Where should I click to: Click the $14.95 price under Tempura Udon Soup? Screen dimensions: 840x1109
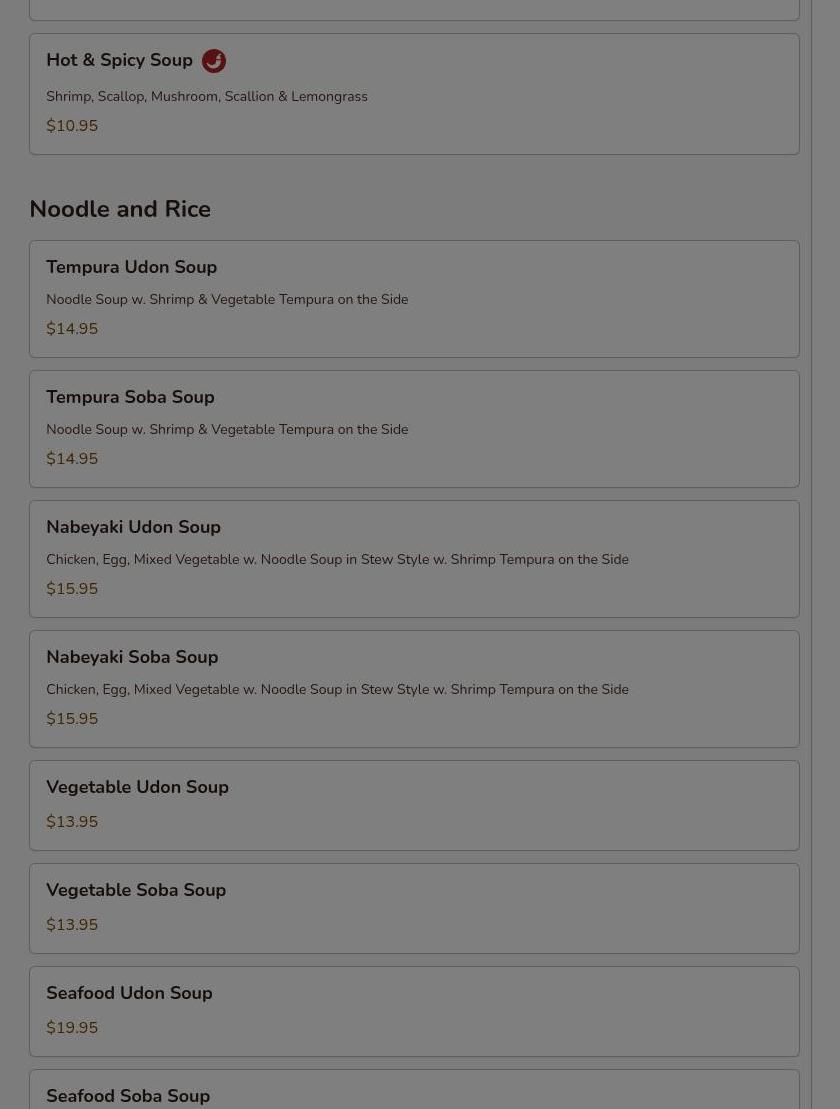[72, 329]
